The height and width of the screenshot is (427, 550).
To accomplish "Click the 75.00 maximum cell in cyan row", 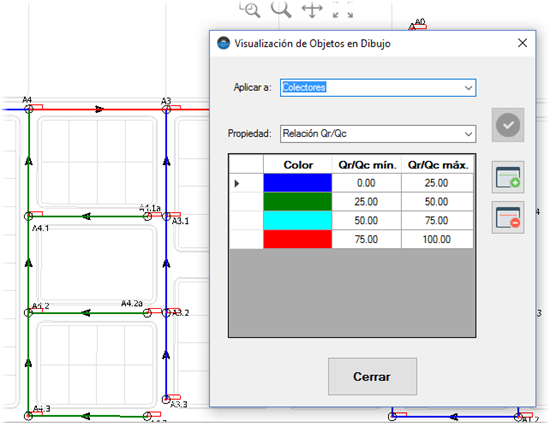I will pyautogui.click(x=437, y=220).
